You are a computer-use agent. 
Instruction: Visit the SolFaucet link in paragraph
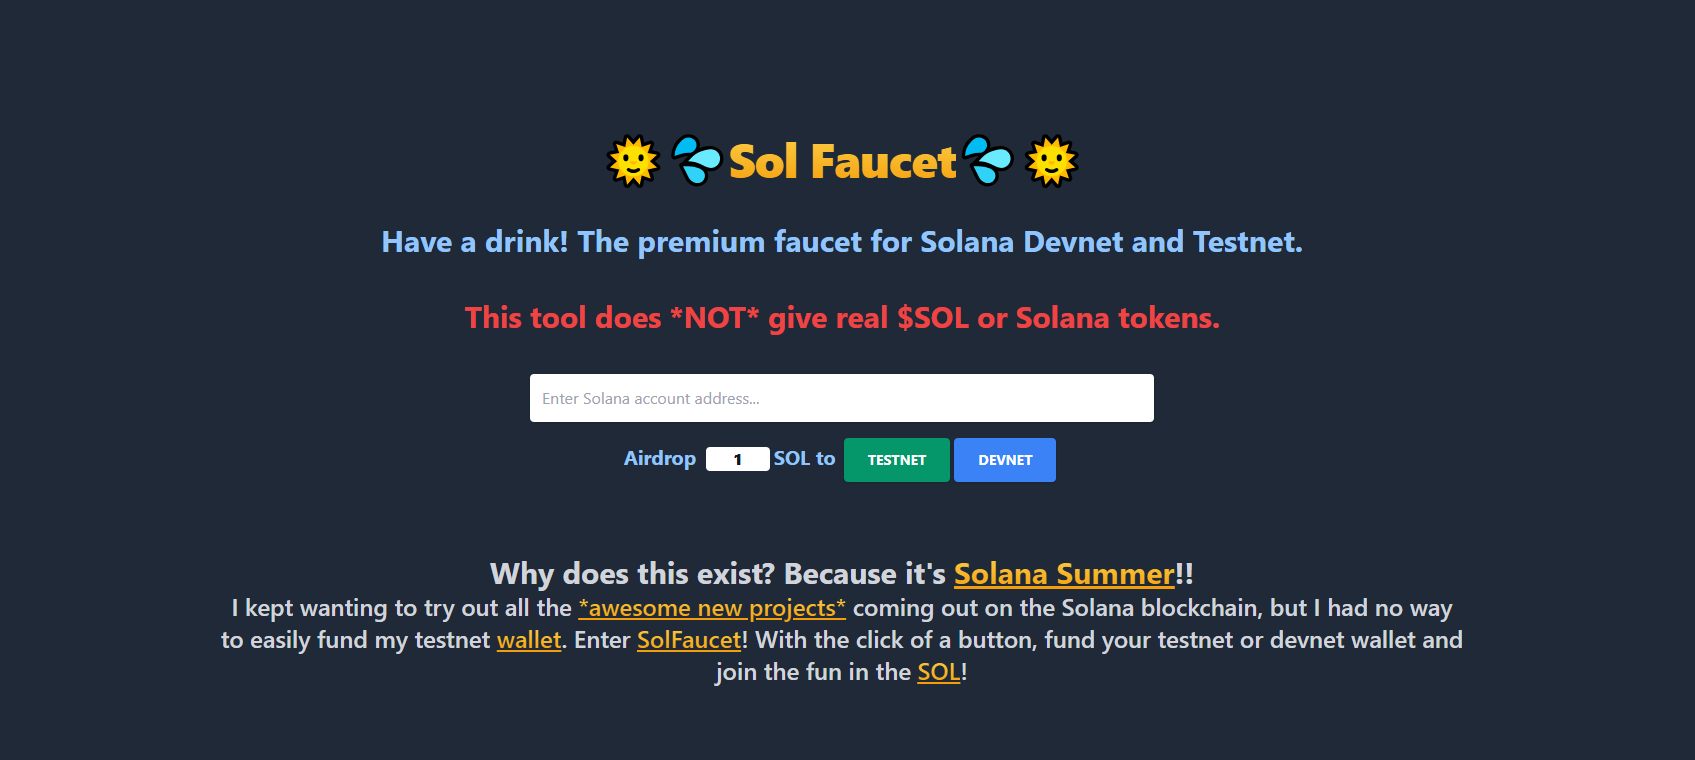pyautogui.click(x=689, y=640)
